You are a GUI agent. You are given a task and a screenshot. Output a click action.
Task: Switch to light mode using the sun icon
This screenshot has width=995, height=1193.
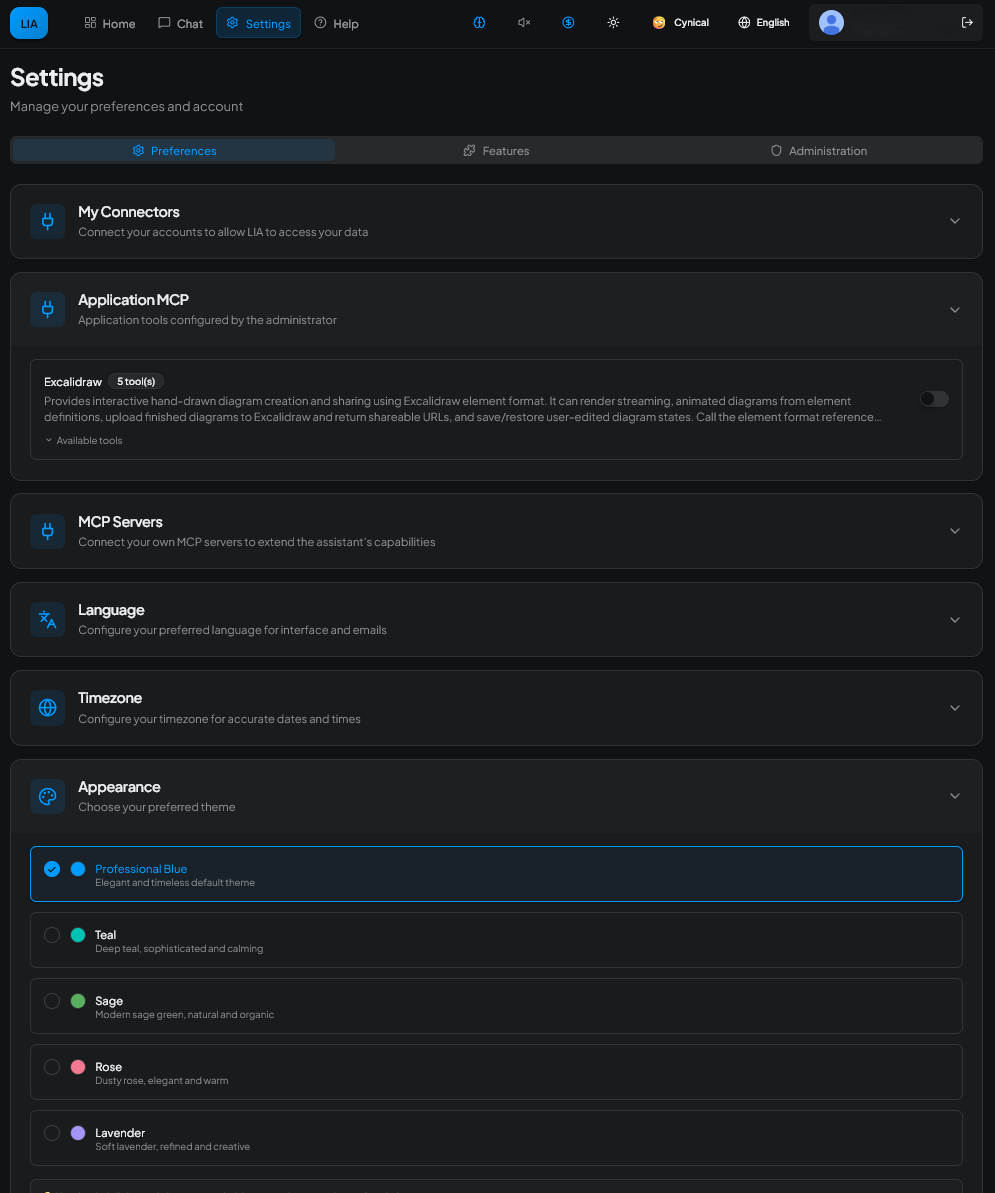pyautogui.click(x=613, y=22)
